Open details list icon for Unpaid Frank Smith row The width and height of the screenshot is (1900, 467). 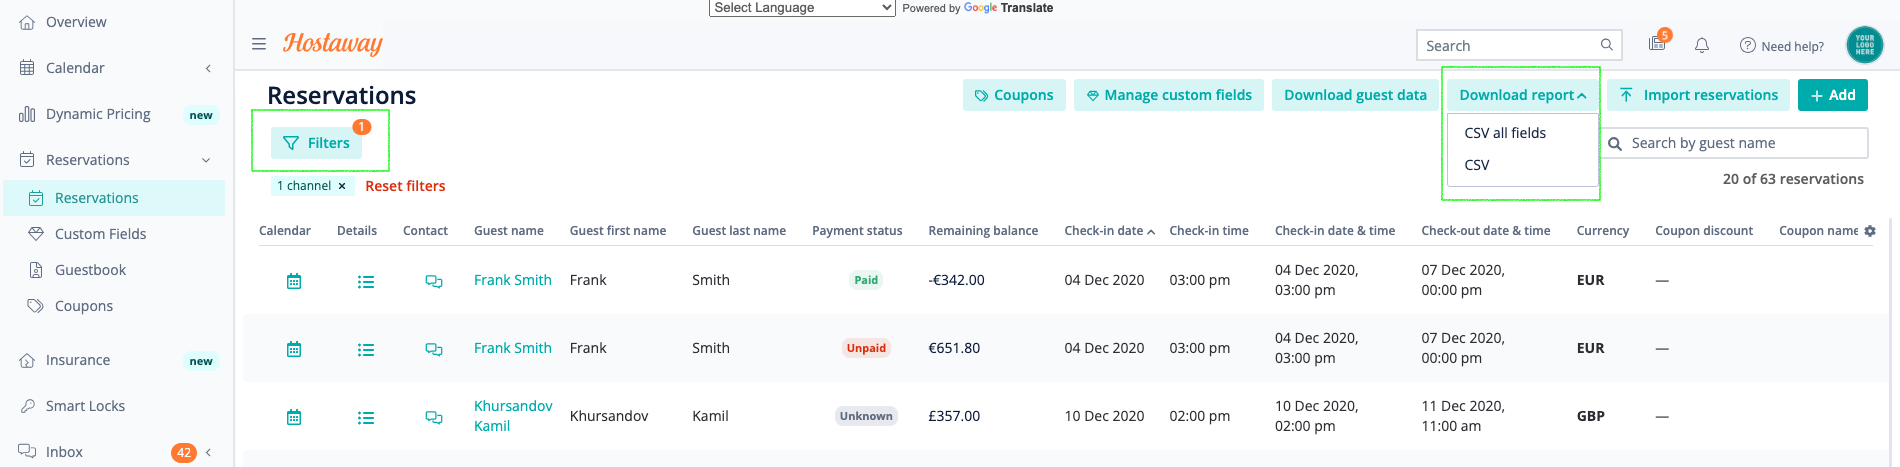click(x=366, y=350)
